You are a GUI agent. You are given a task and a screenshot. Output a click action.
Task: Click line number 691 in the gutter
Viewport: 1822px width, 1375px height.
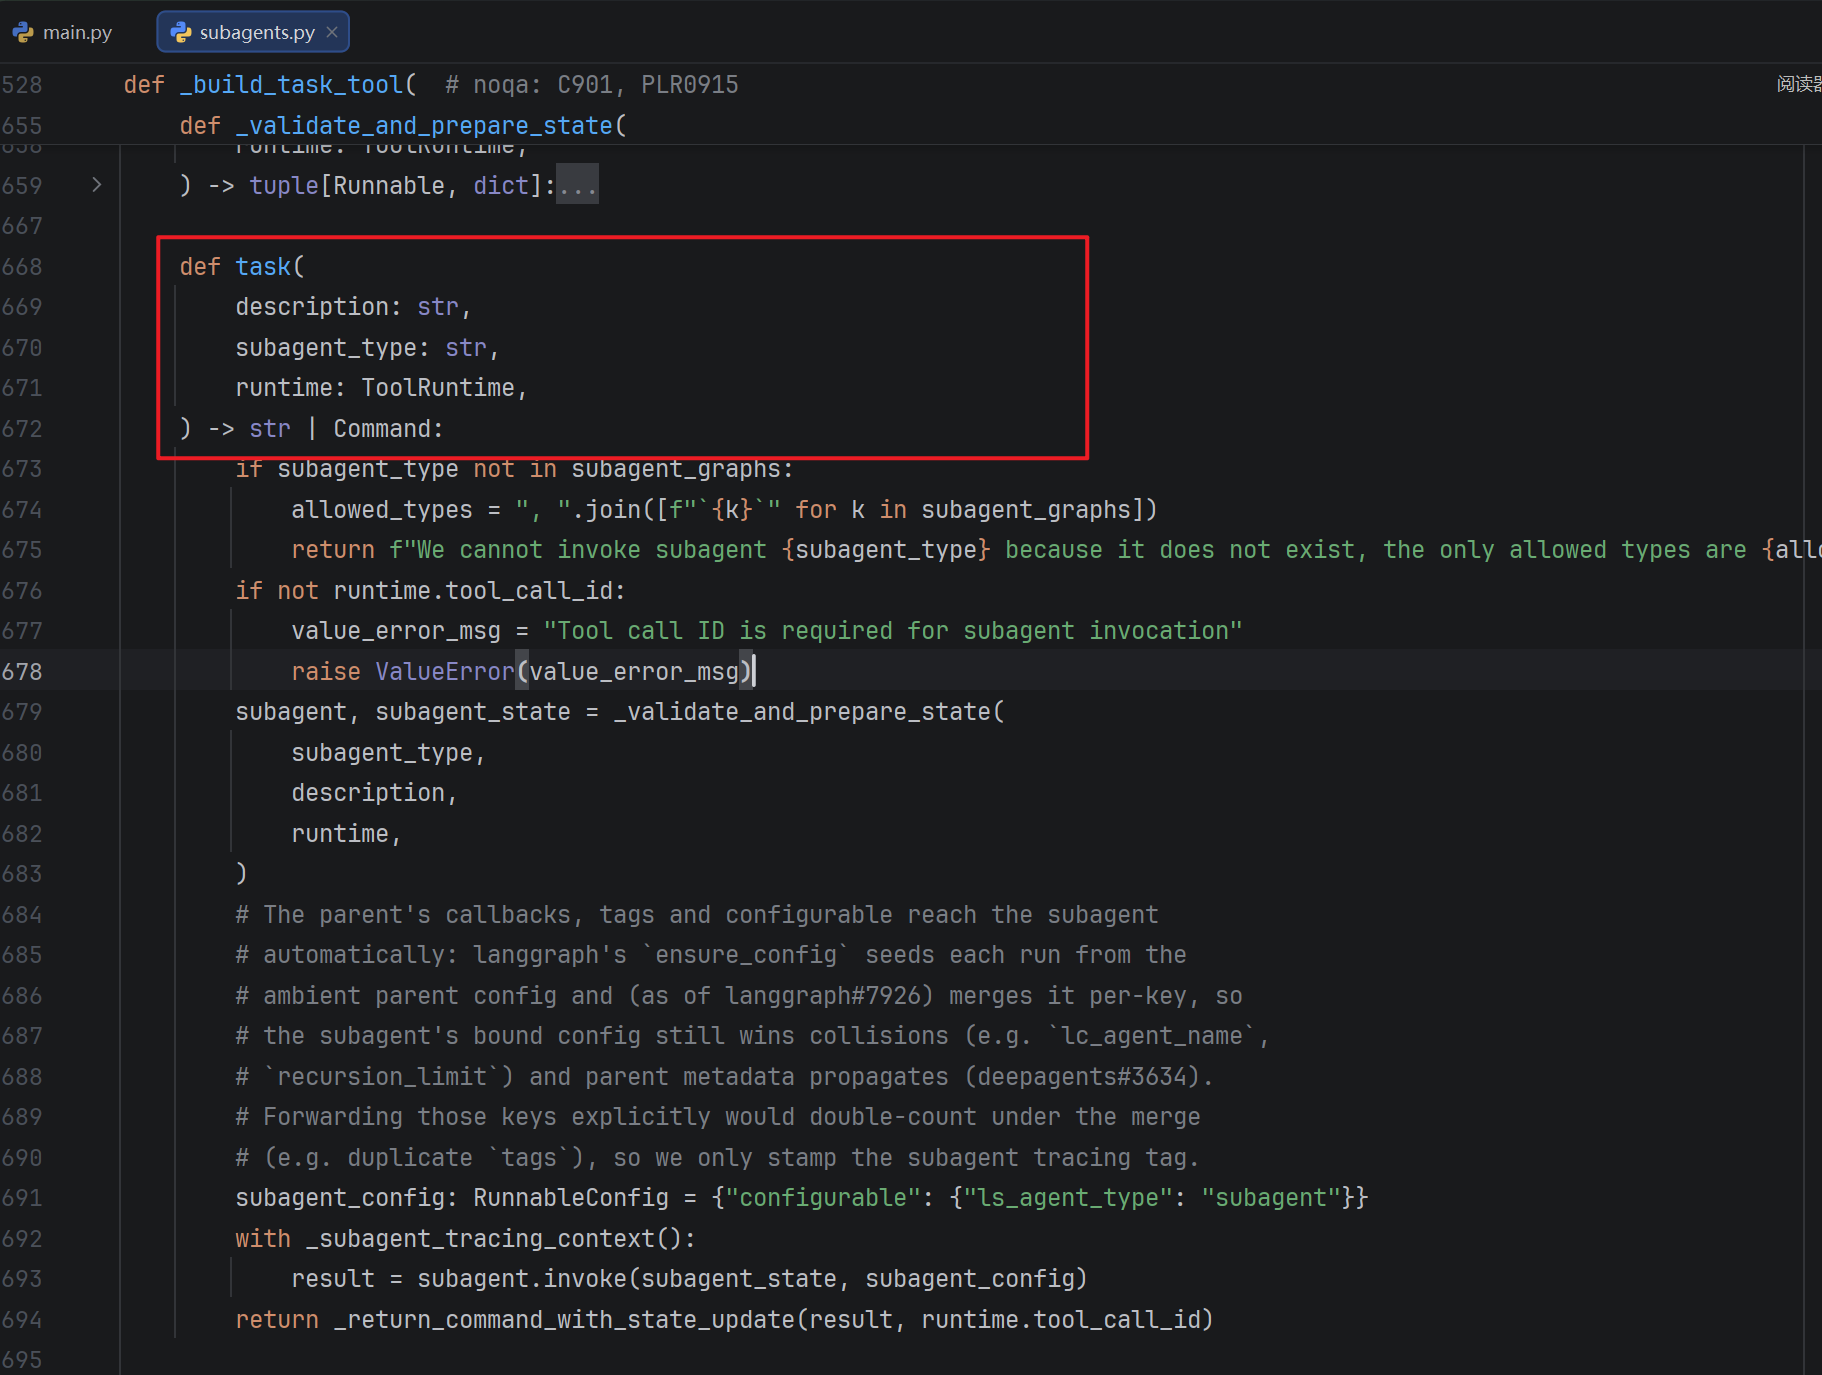[x=22, y=1198]
